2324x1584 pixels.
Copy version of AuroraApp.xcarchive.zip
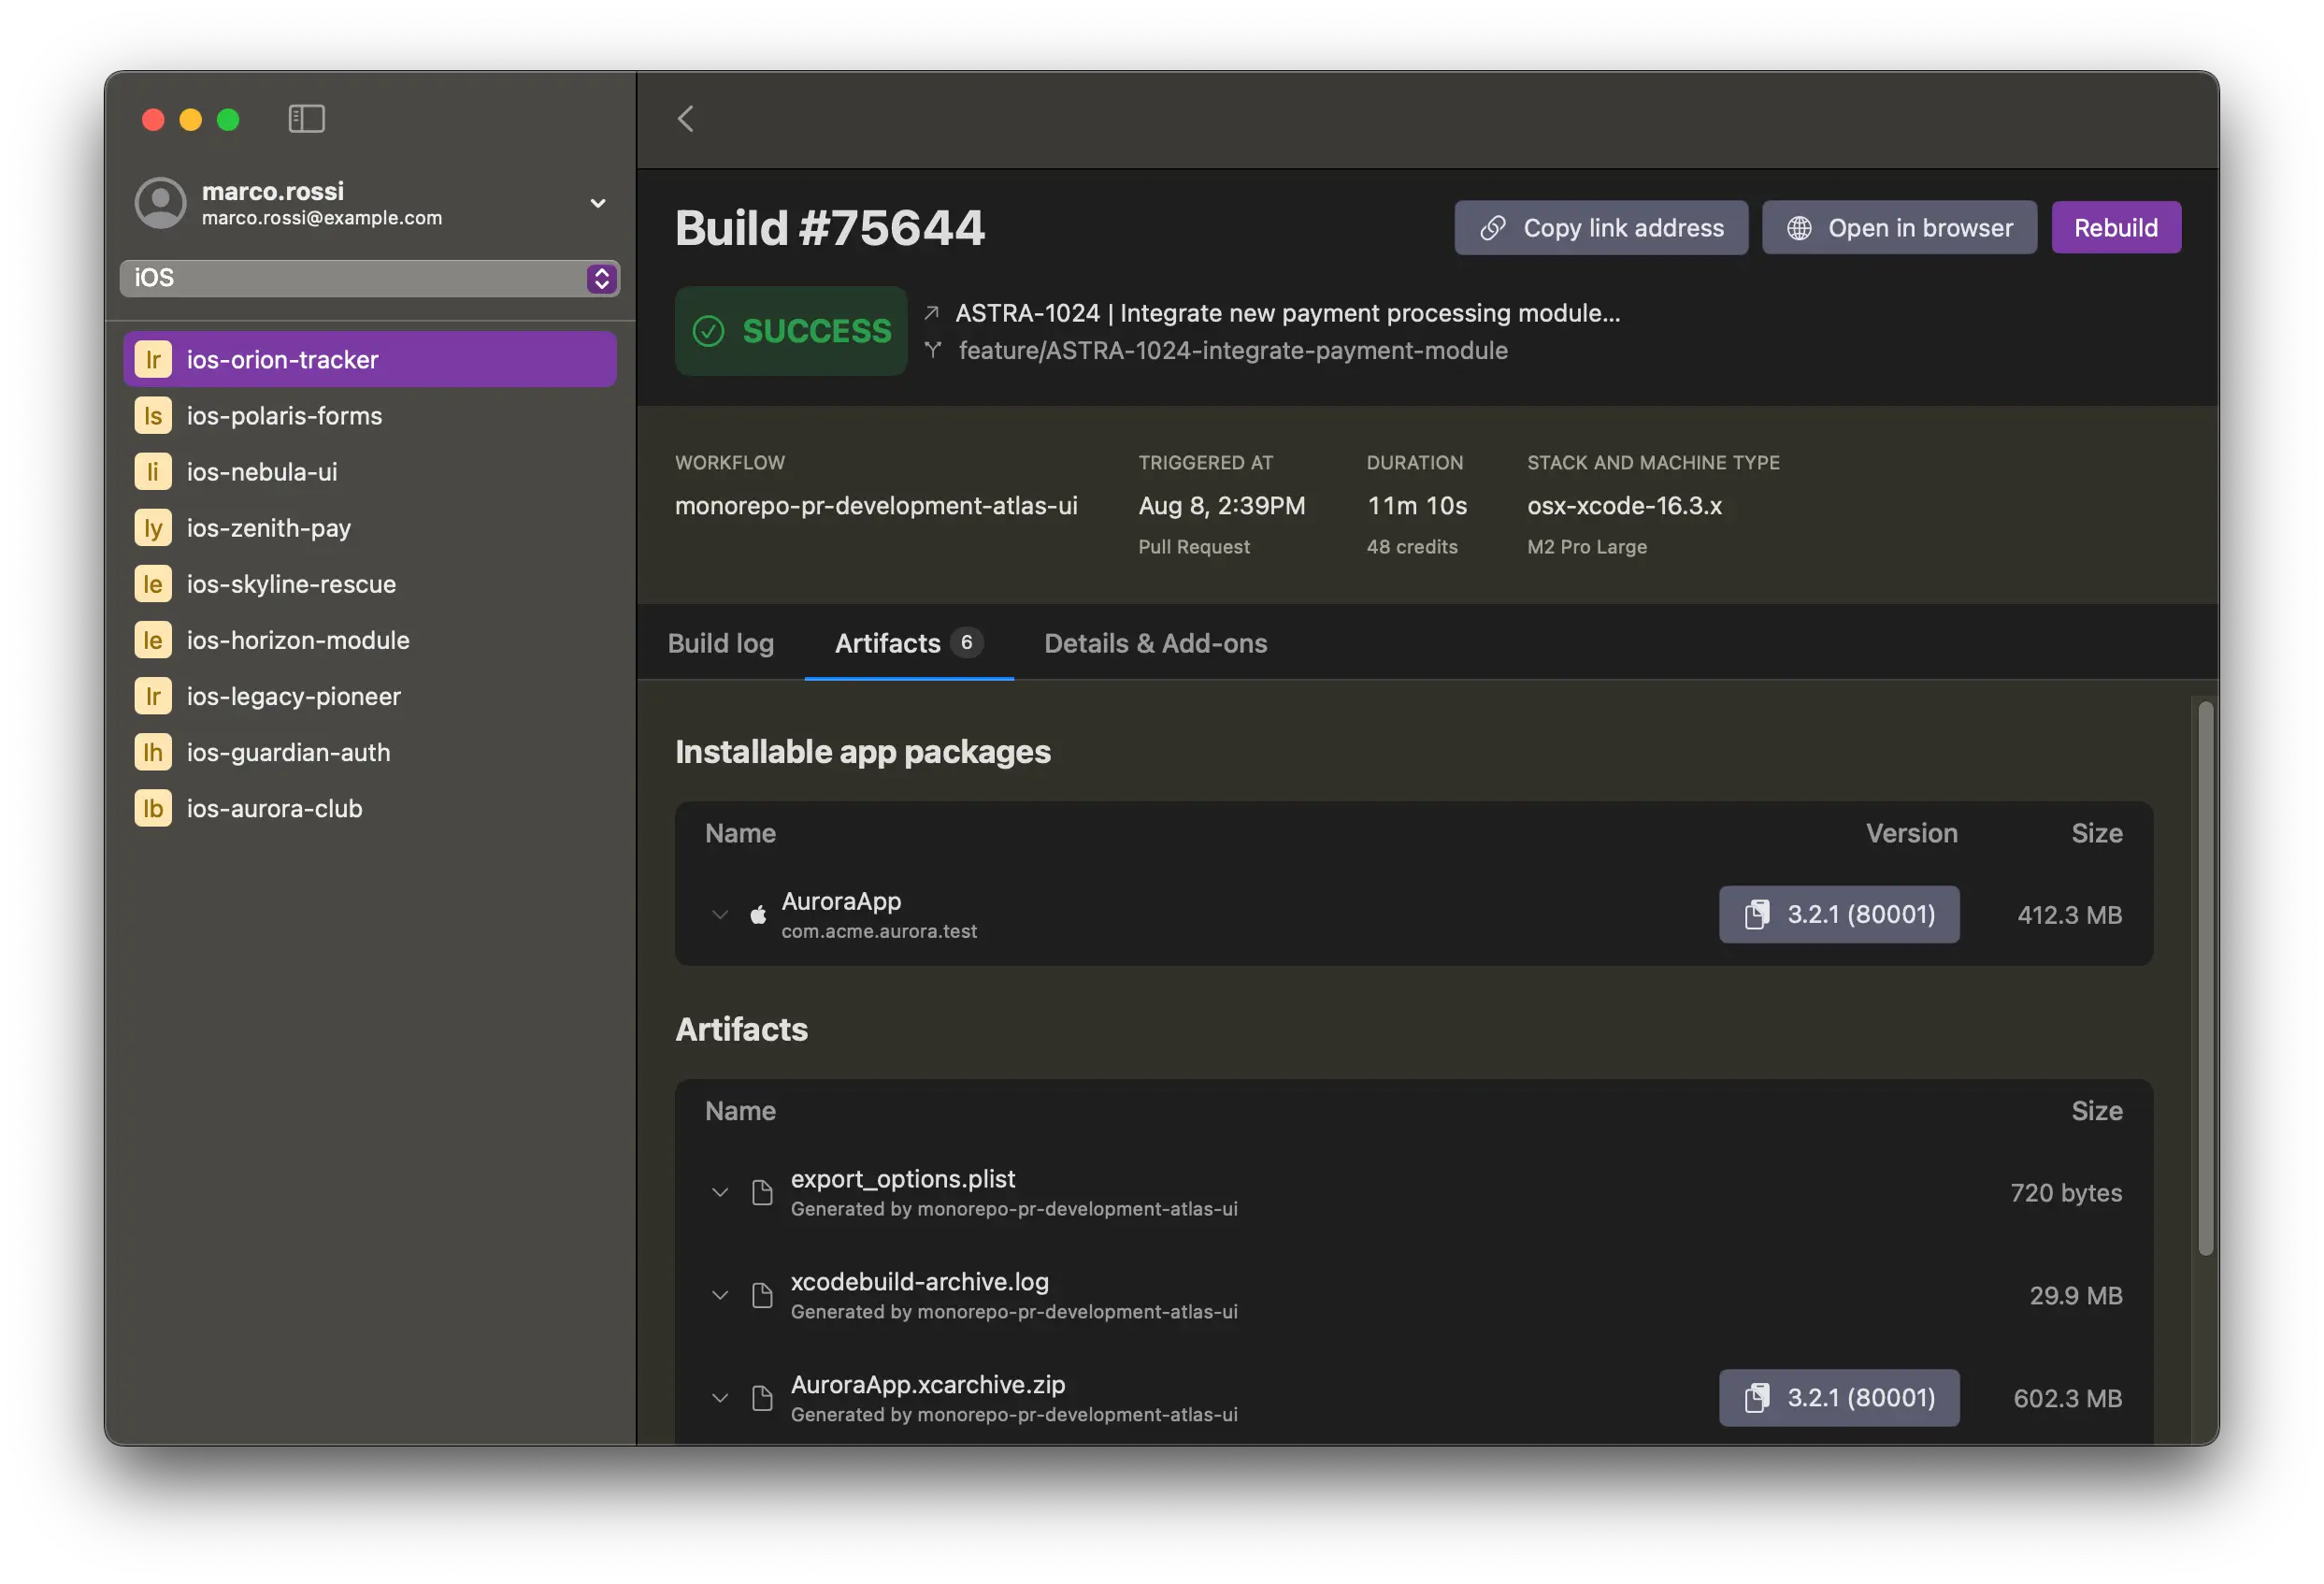1838,1398
